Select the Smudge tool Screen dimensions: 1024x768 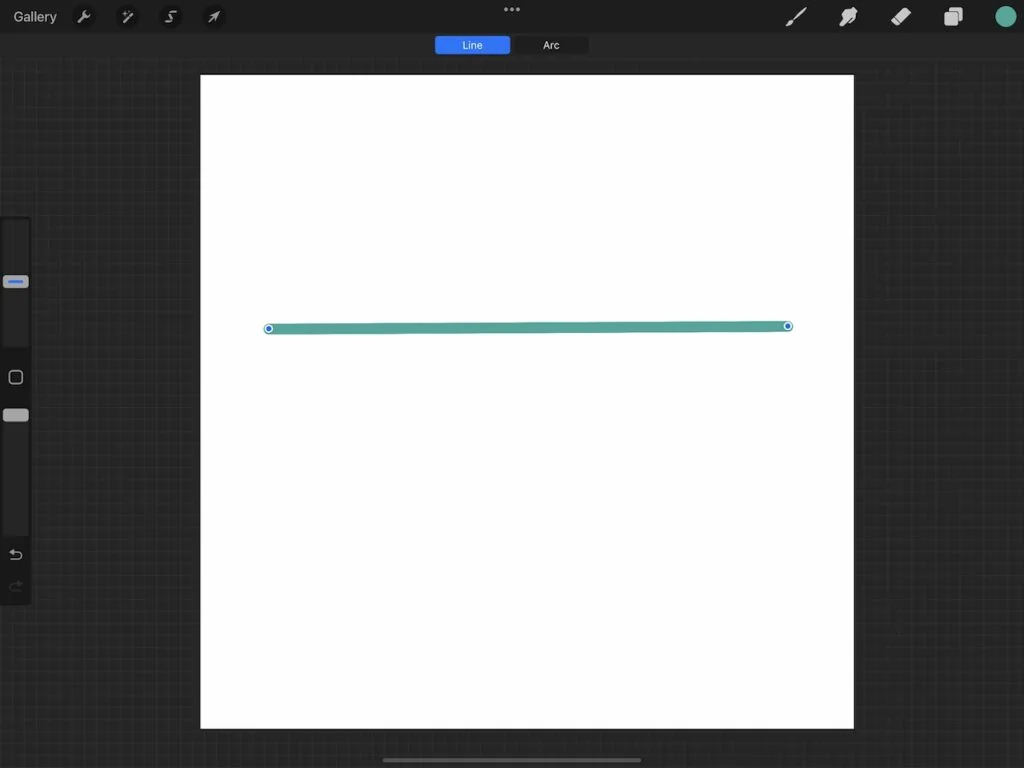point(848,17)
